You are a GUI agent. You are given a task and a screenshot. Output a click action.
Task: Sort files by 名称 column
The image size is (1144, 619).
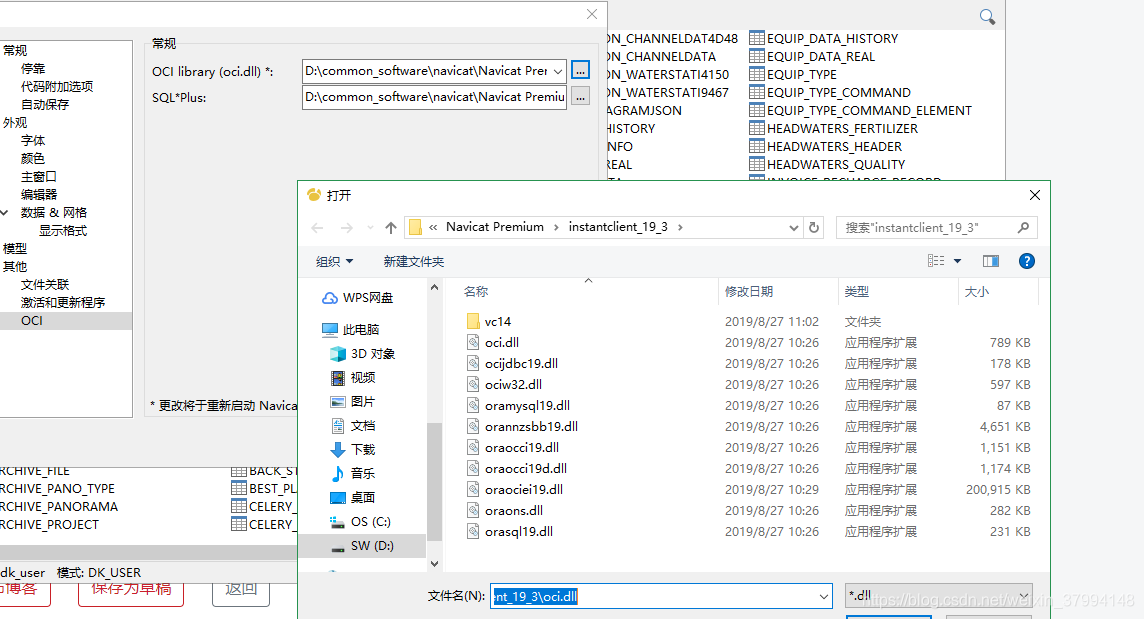(x=476, y=291)
